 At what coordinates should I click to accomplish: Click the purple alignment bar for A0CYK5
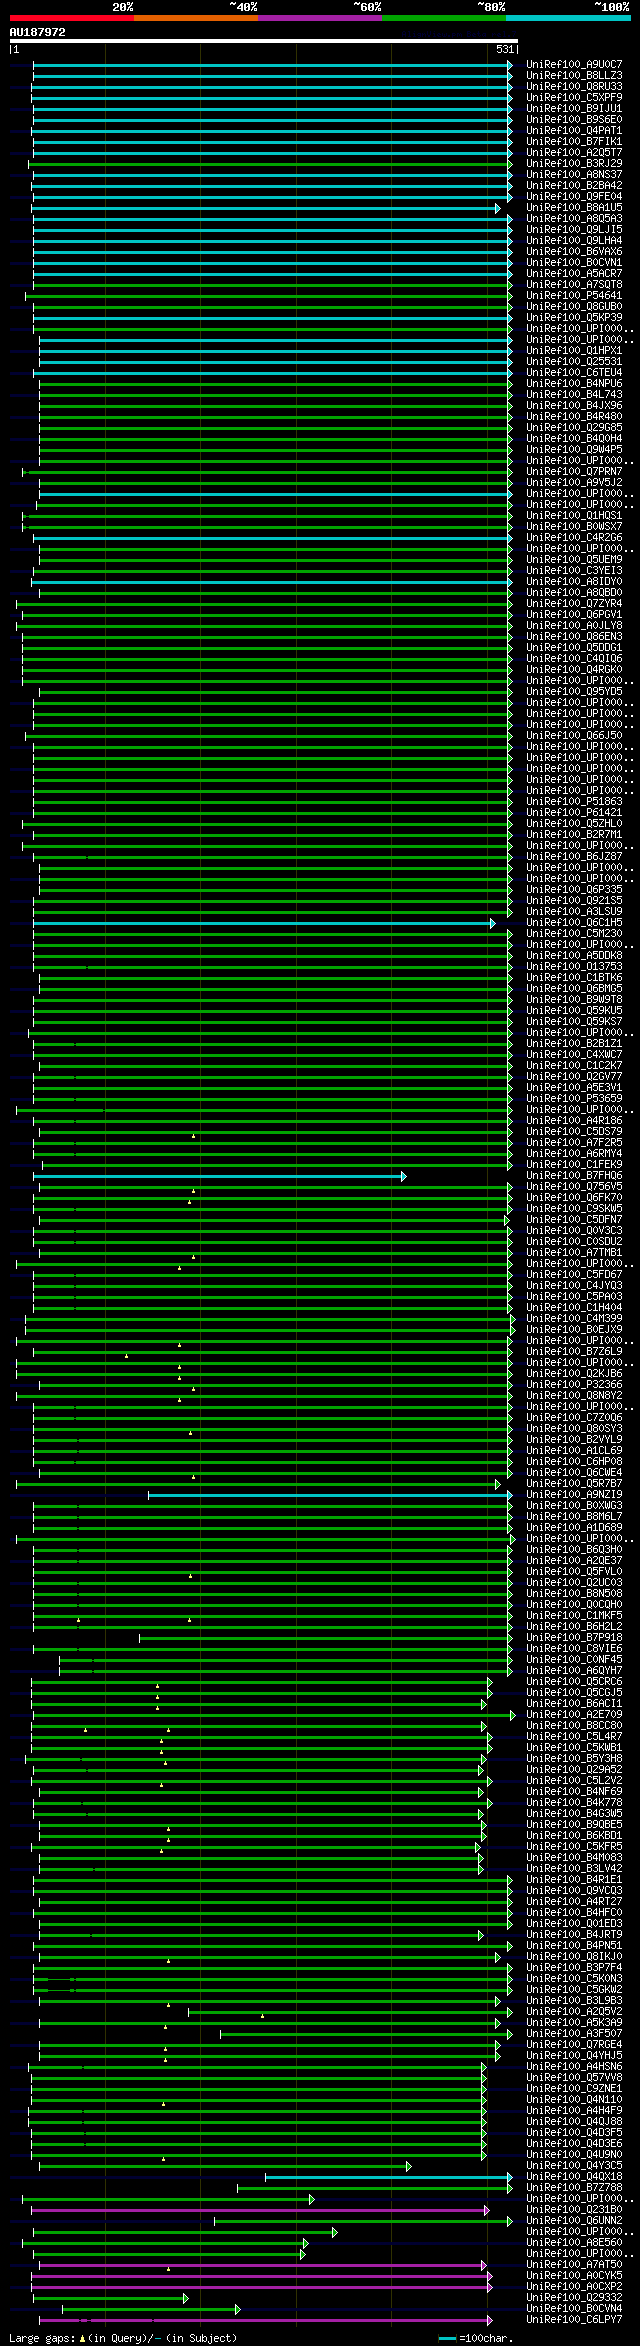point(261,2277)
